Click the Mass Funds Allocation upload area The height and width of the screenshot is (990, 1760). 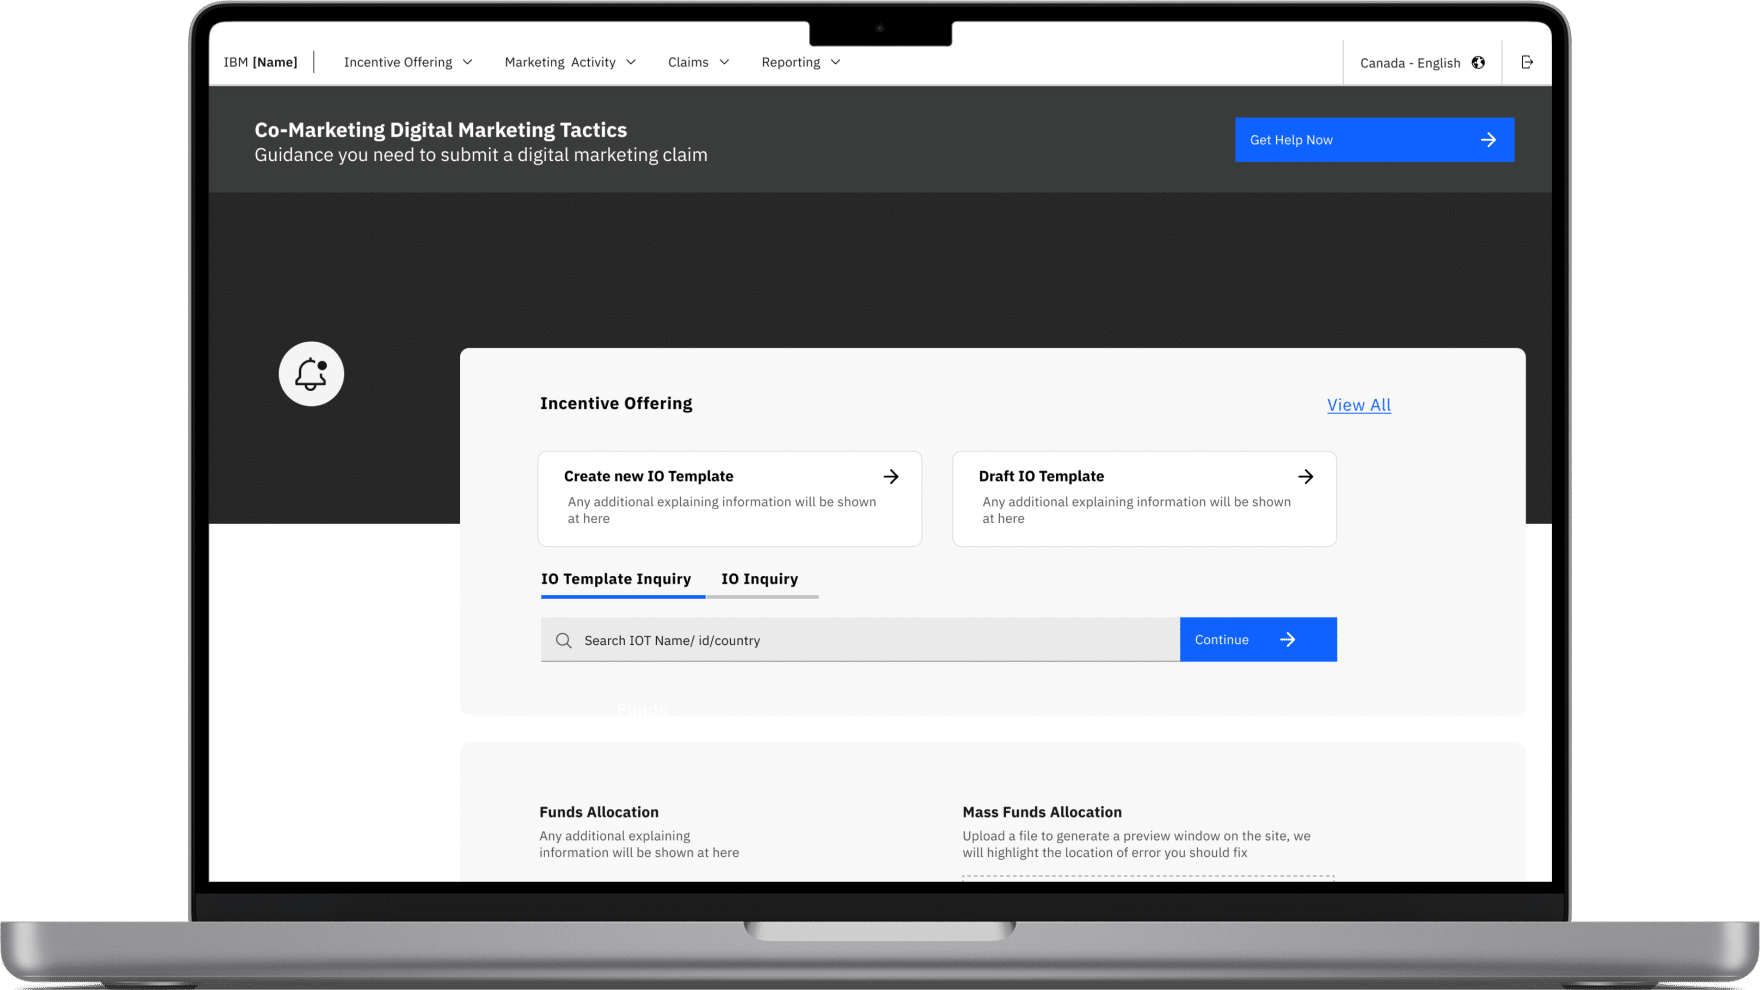(1146, 880)
